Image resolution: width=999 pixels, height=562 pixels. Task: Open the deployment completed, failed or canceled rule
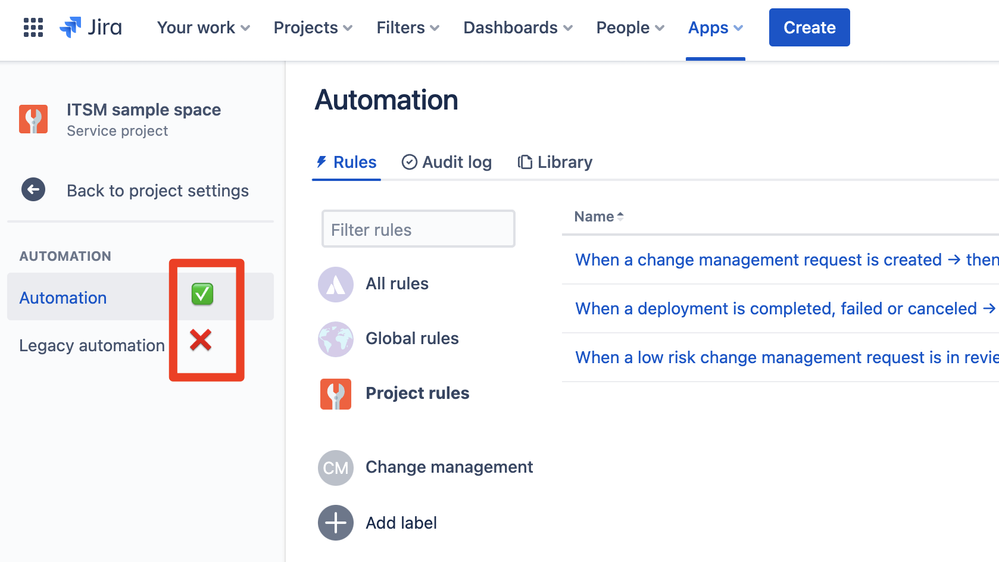(x=787, y=308)
